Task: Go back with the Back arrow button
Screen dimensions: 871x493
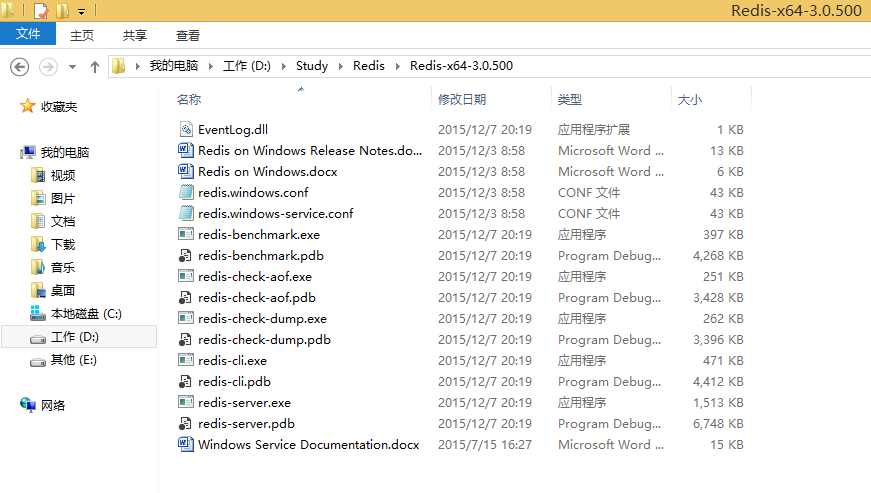Action: coord(19,67)
